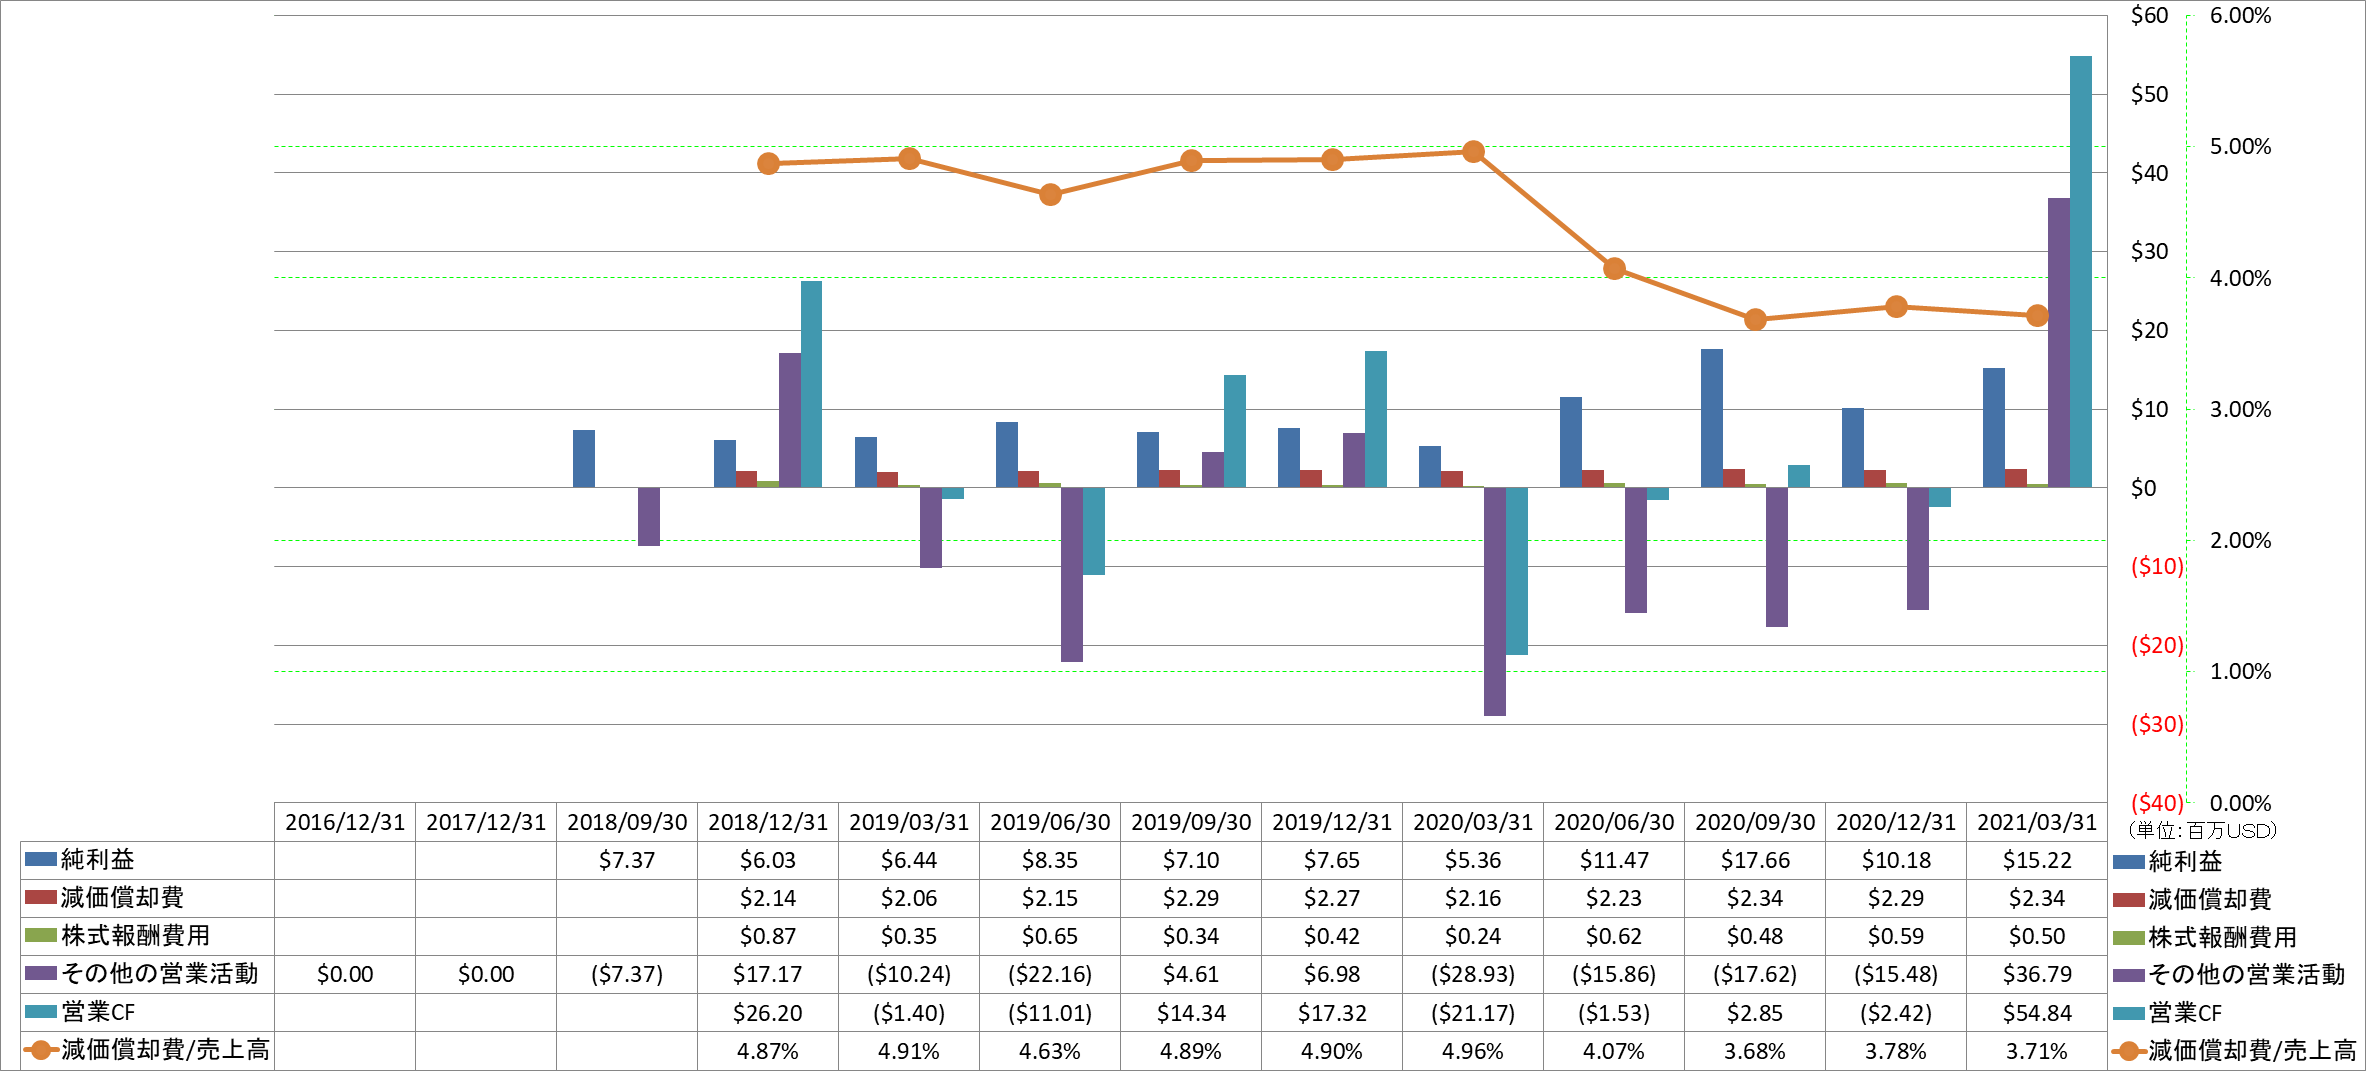Click the (単位:百万USD) unit note
Viewport: 2366px width, 1071px height.
[x=2202, y=830]
